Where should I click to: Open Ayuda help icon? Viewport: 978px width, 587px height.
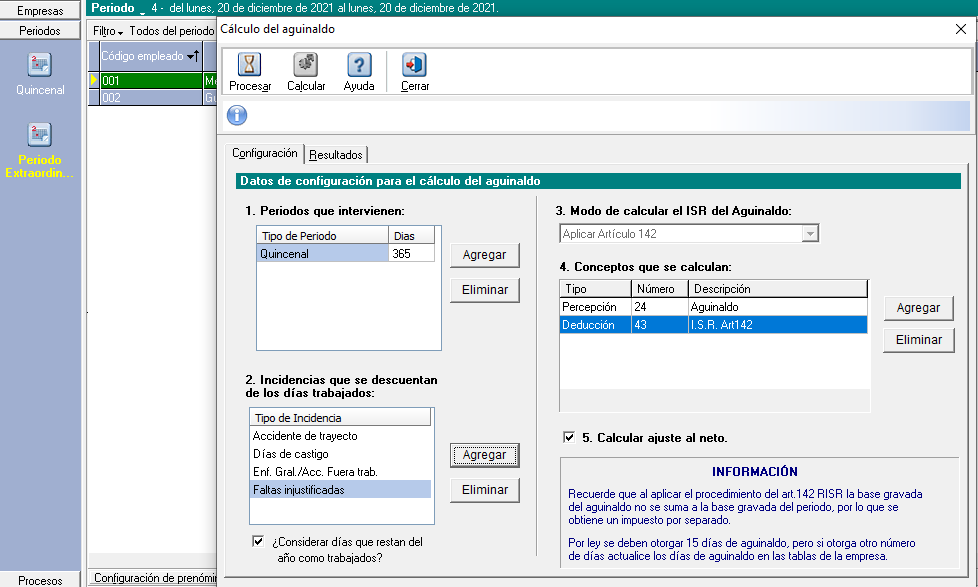coord(359,64)
